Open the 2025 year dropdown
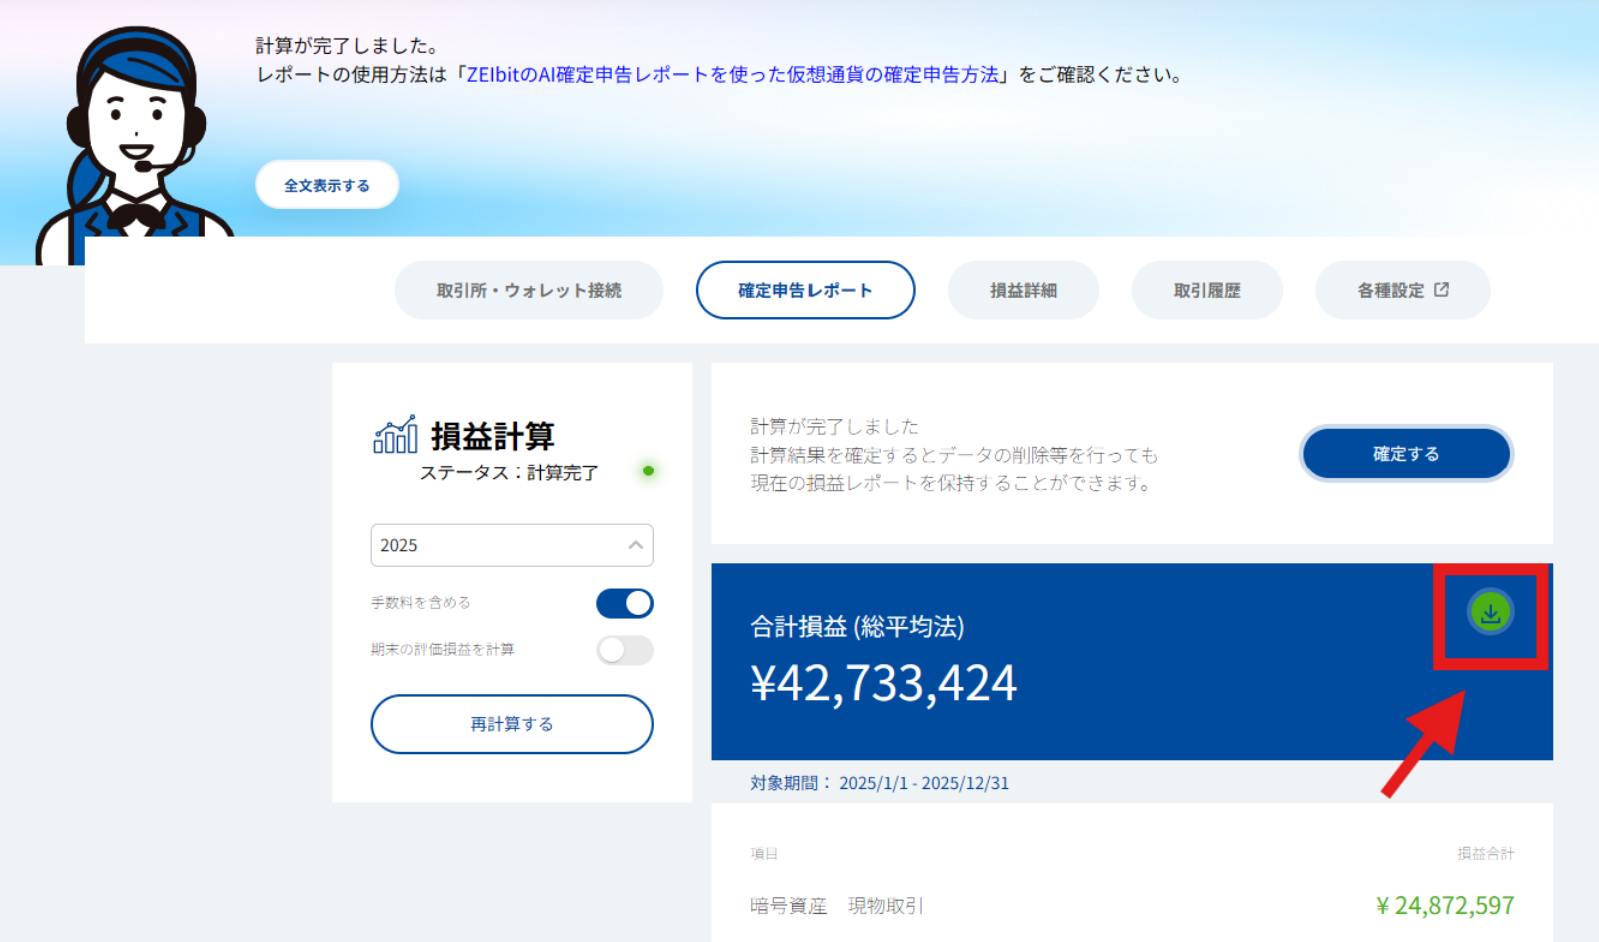This screenshot has height=942, width=1599. pyautogui.click(x=512, y=545)
